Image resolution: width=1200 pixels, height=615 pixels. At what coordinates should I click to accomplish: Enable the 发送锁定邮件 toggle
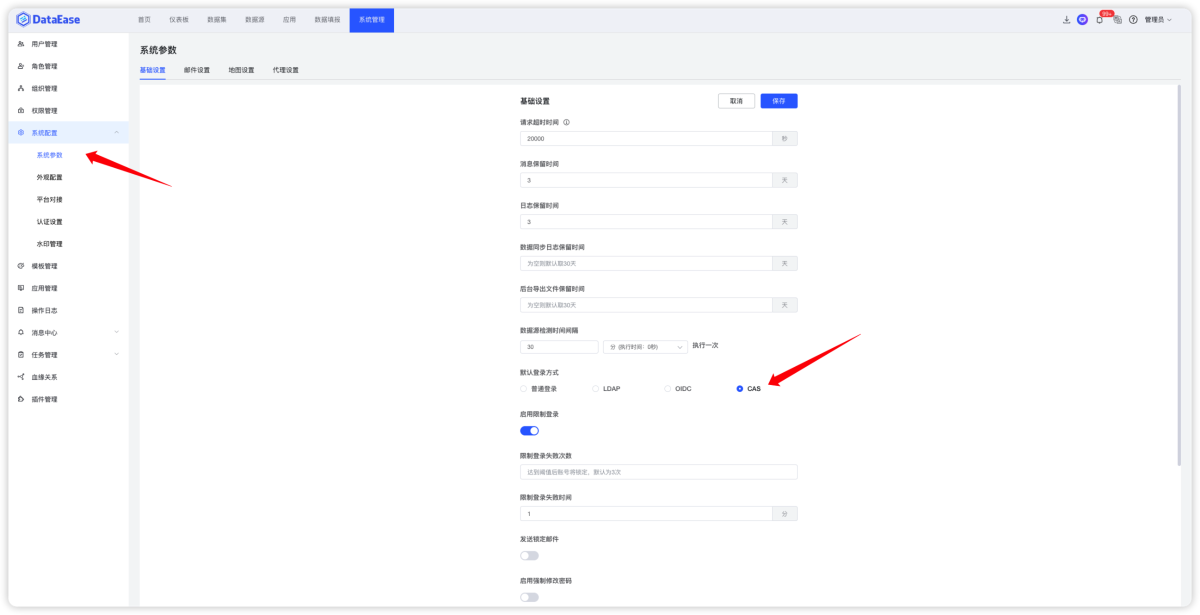[x=528, y=555]
